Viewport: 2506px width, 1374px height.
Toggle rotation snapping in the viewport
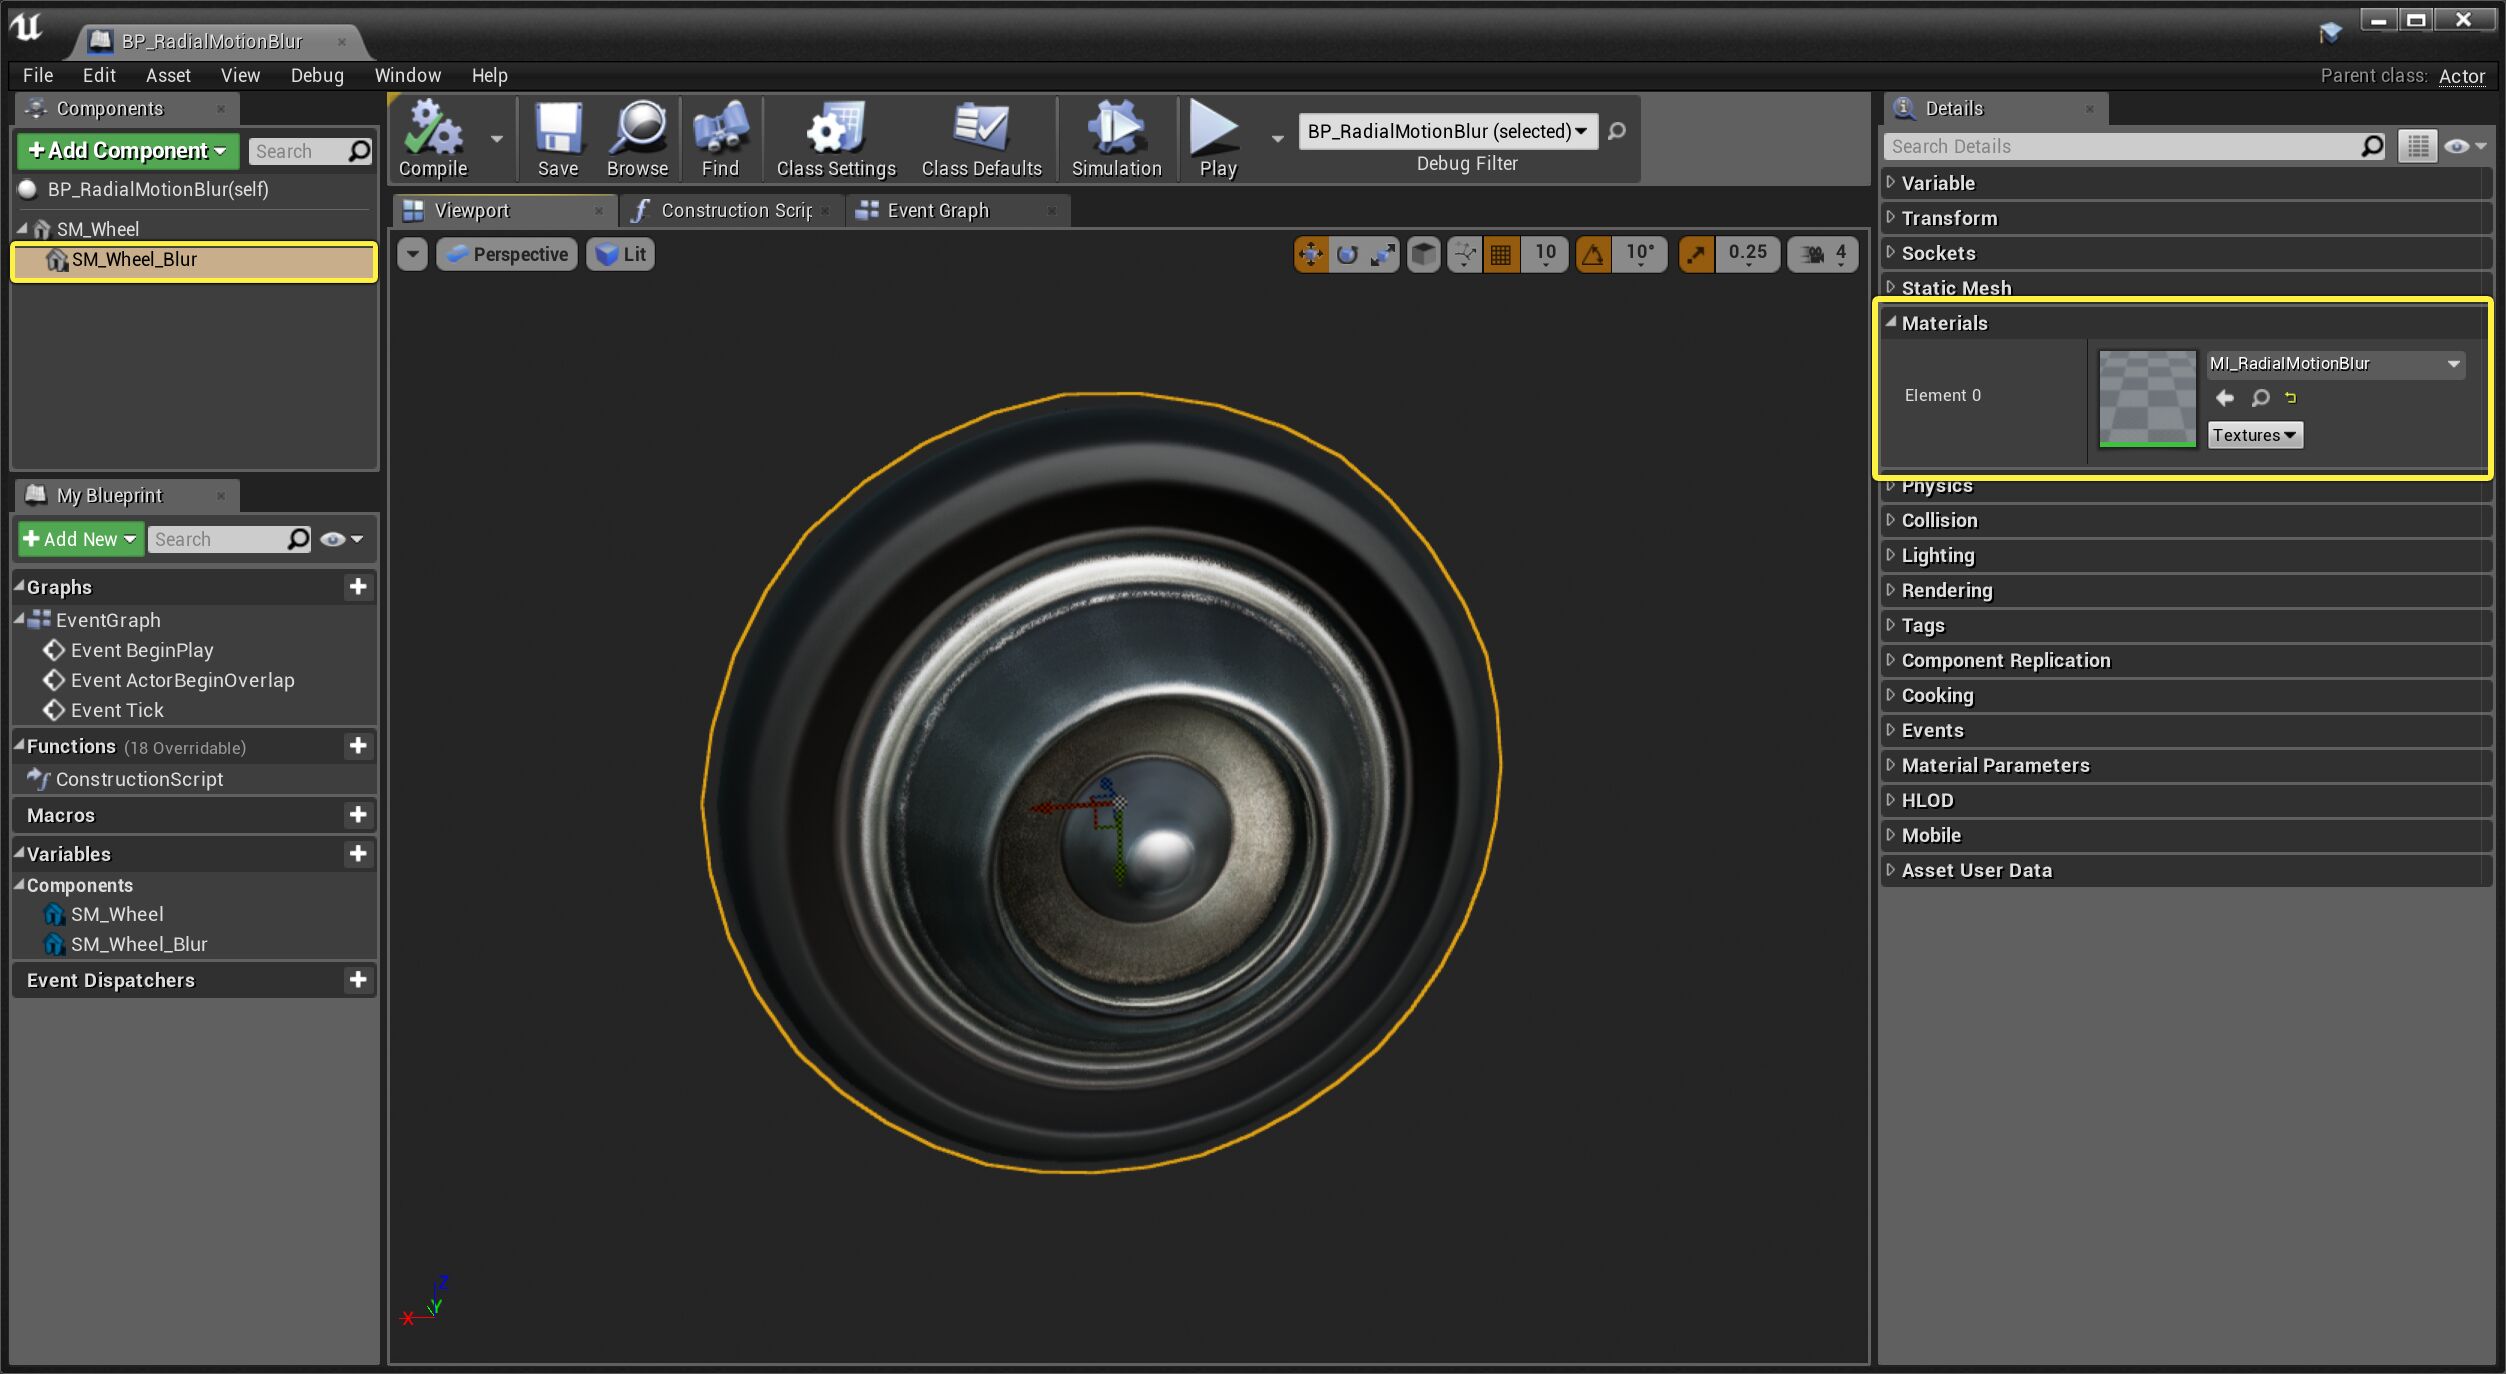tap(1593, 254)
